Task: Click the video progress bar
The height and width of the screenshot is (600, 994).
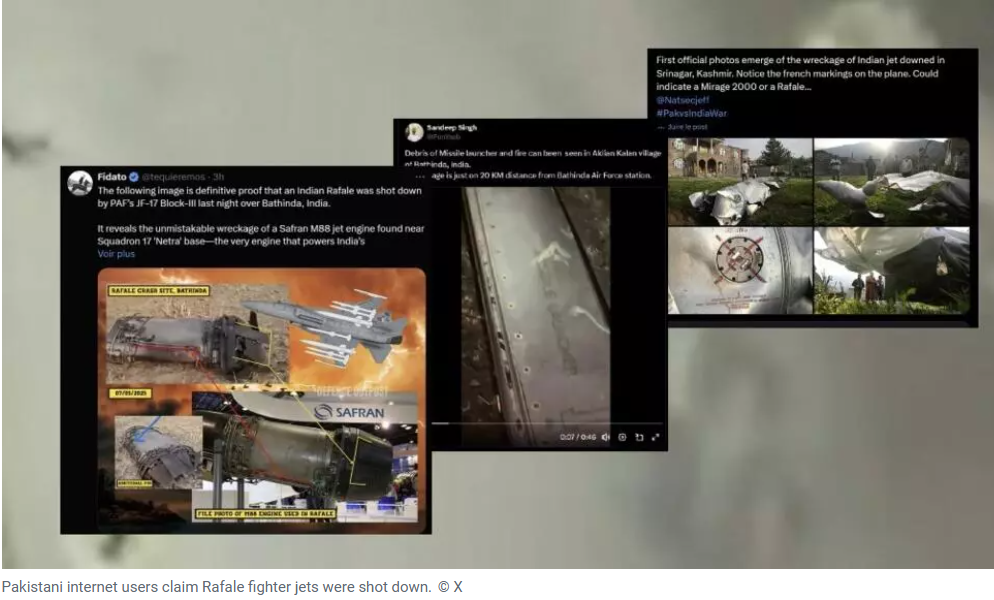Action: point(546,423)
